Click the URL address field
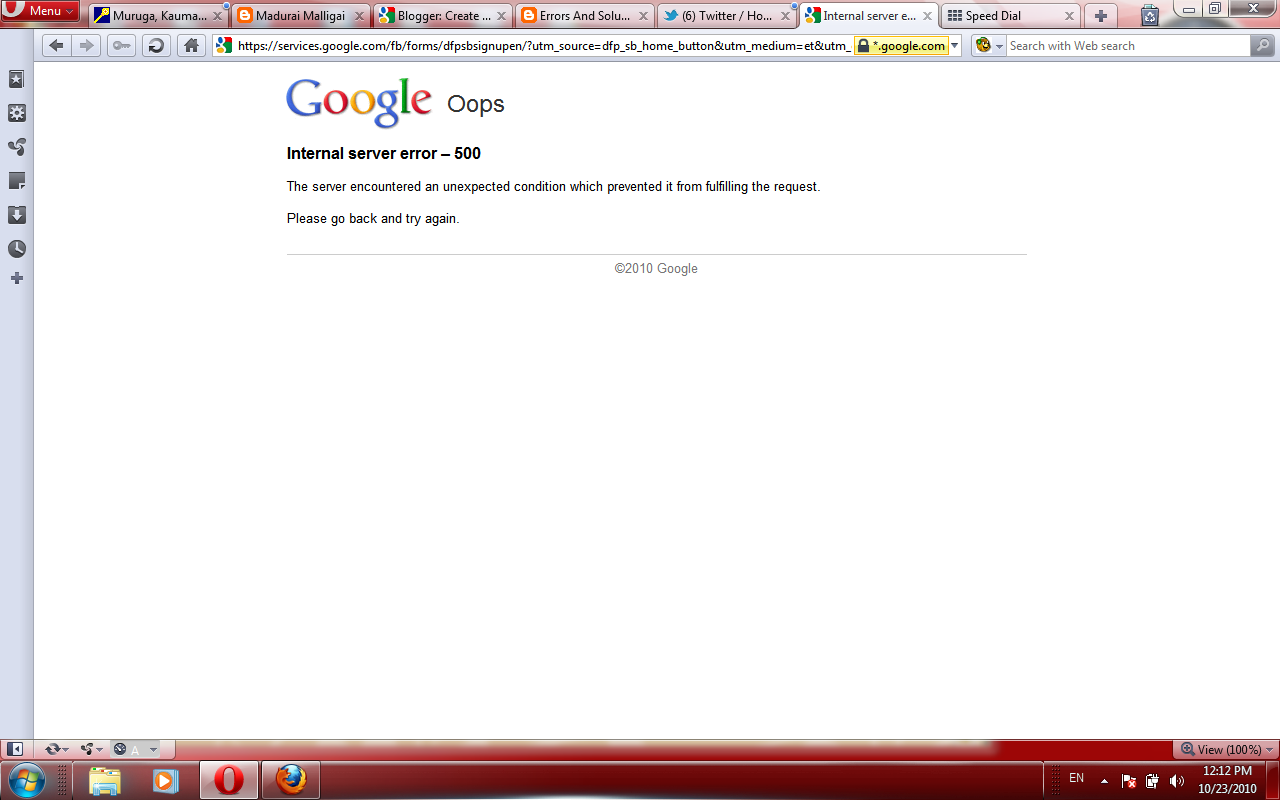 [x=543, y=46]
